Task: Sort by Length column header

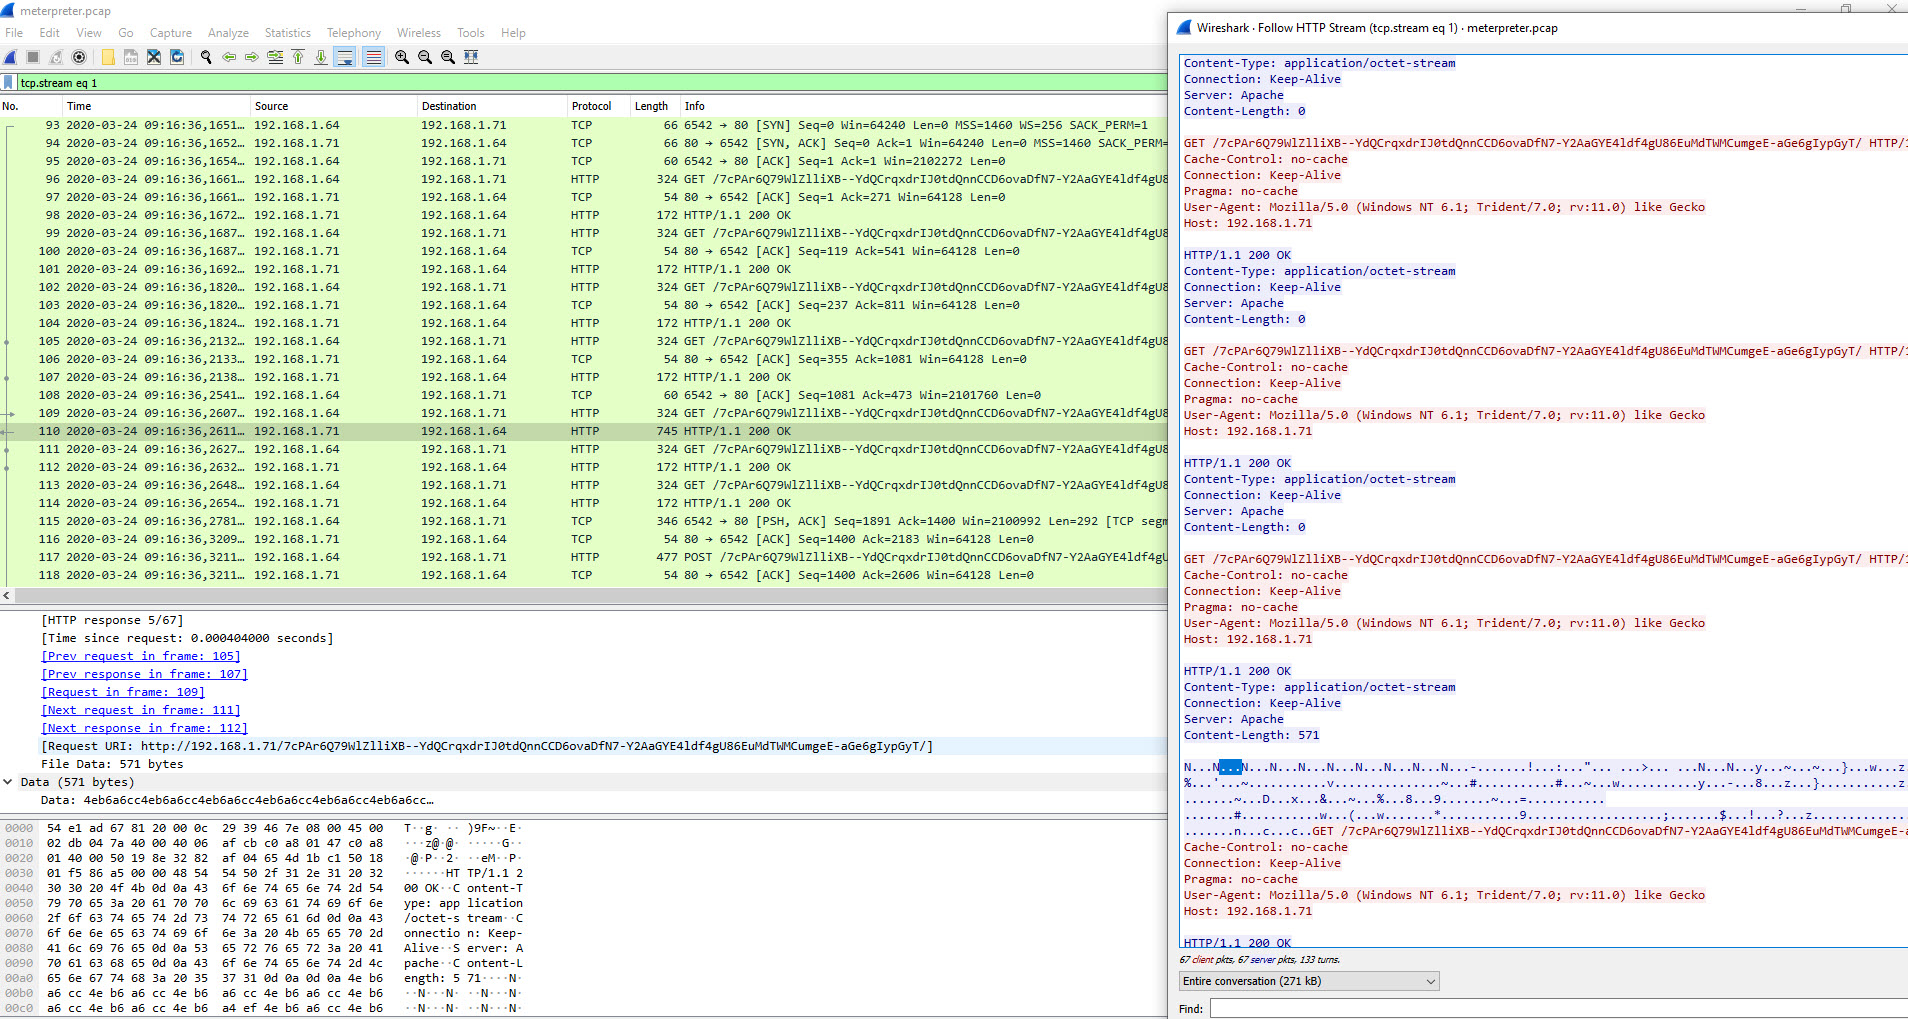Action: pos(654,106)
